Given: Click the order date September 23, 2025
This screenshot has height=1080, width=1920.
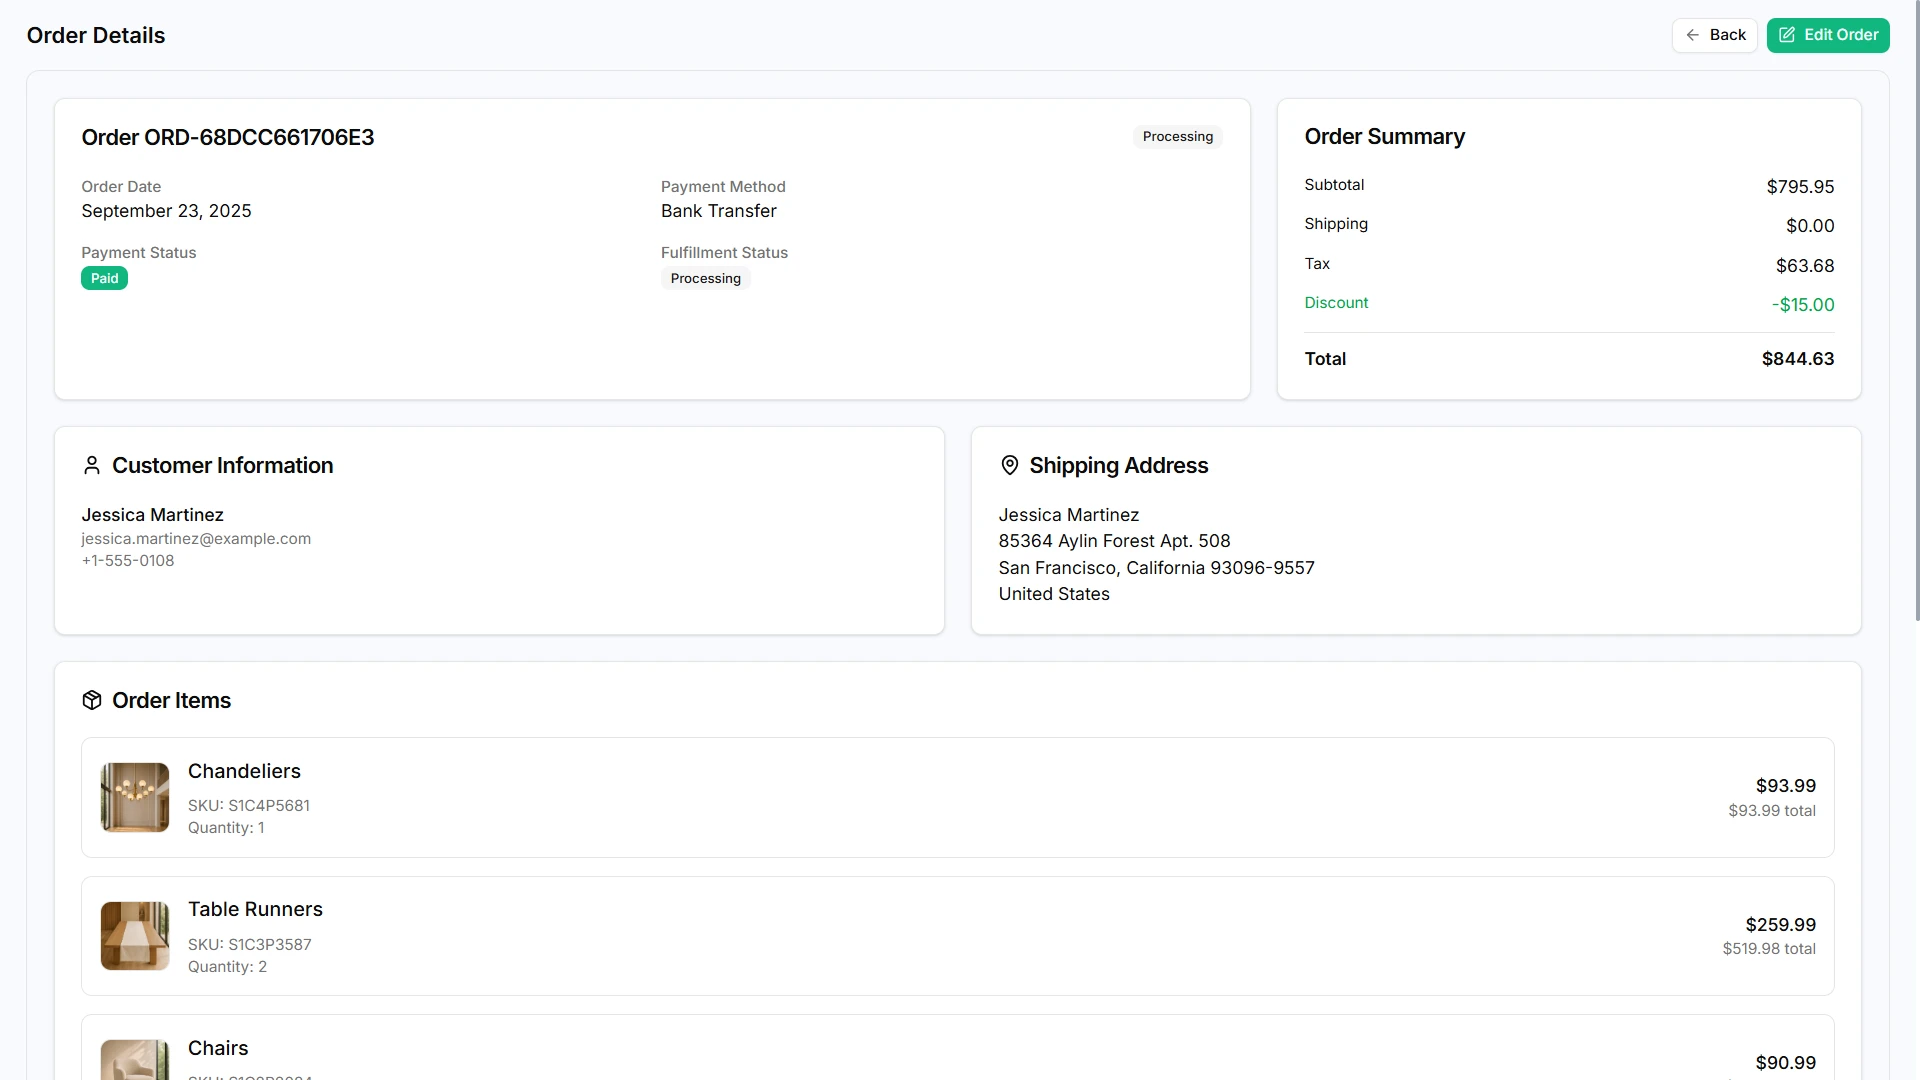Looking at the screenshot, I should point(166,211).
